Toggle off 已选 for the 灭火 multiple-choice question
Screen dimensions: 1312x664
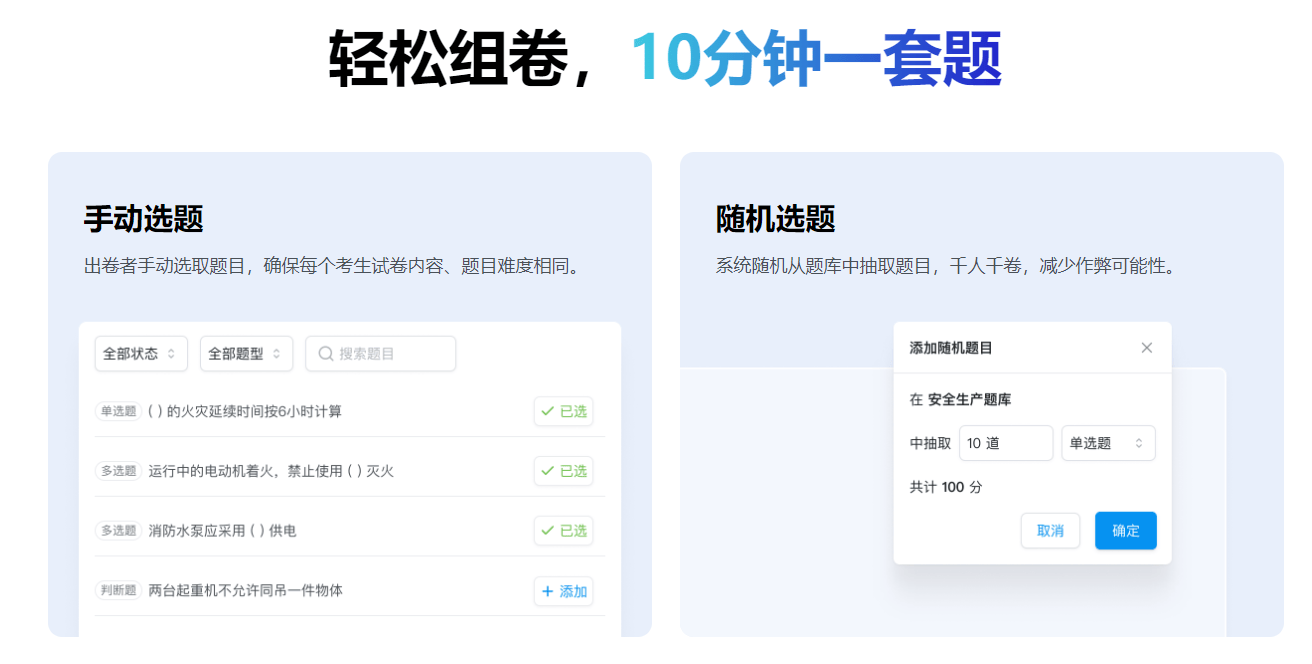[563, 471]
